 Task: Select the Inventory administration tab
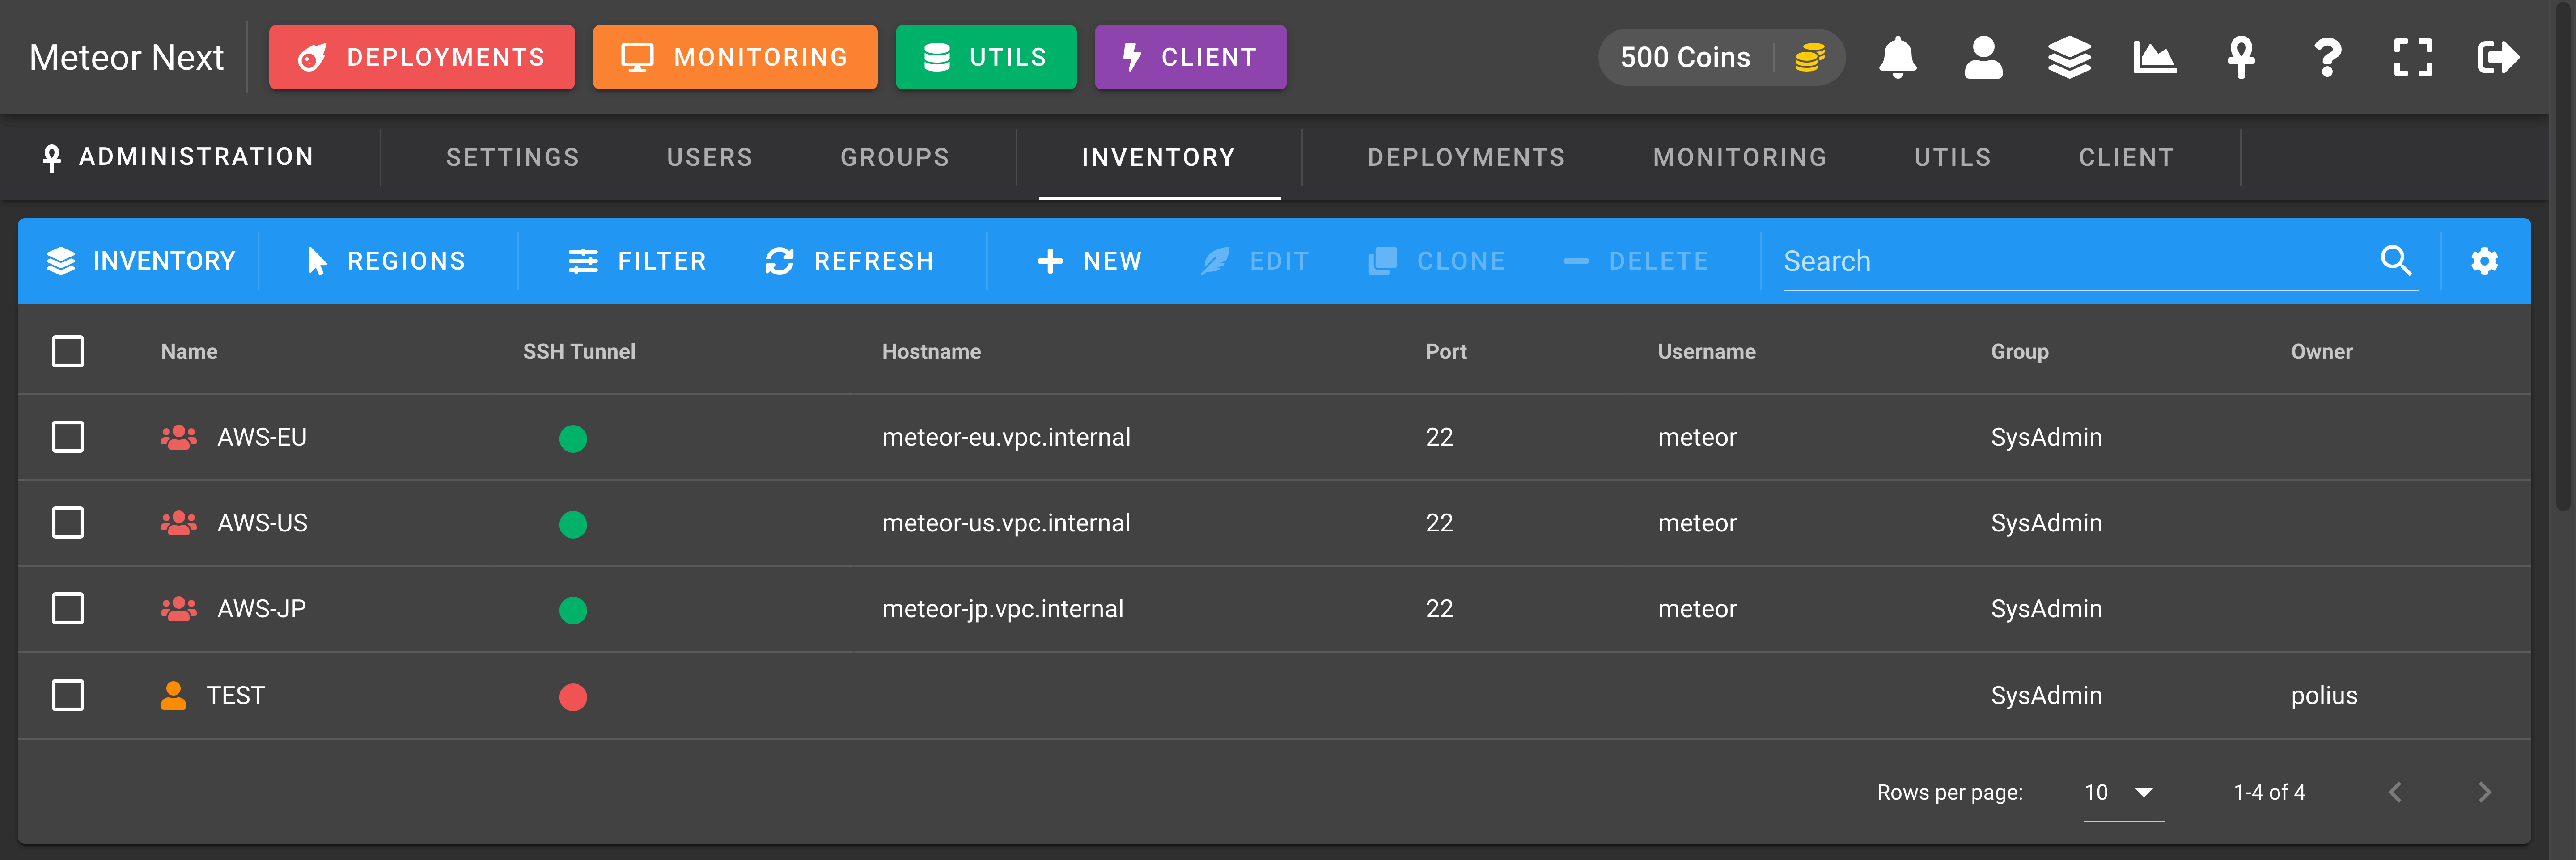(1159, 157)
